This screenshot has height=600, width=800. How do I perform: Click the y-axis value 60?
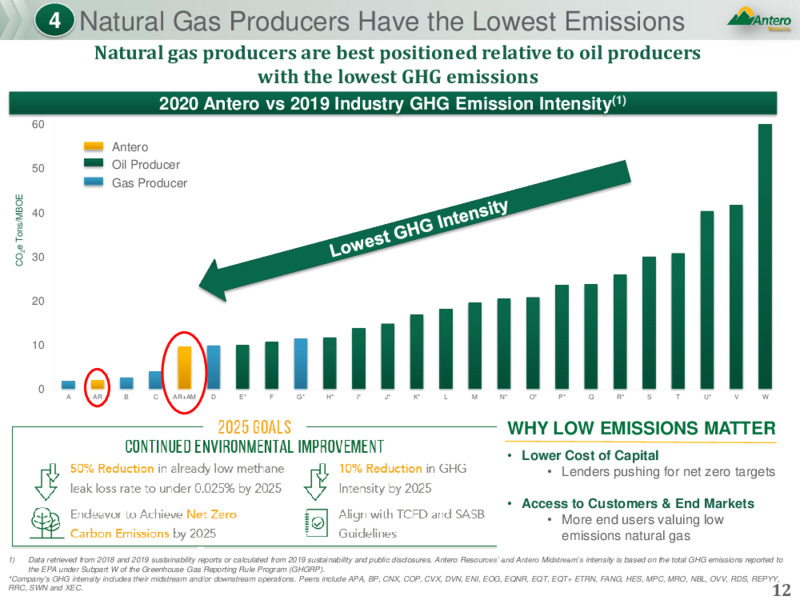[x=38, y=124]
